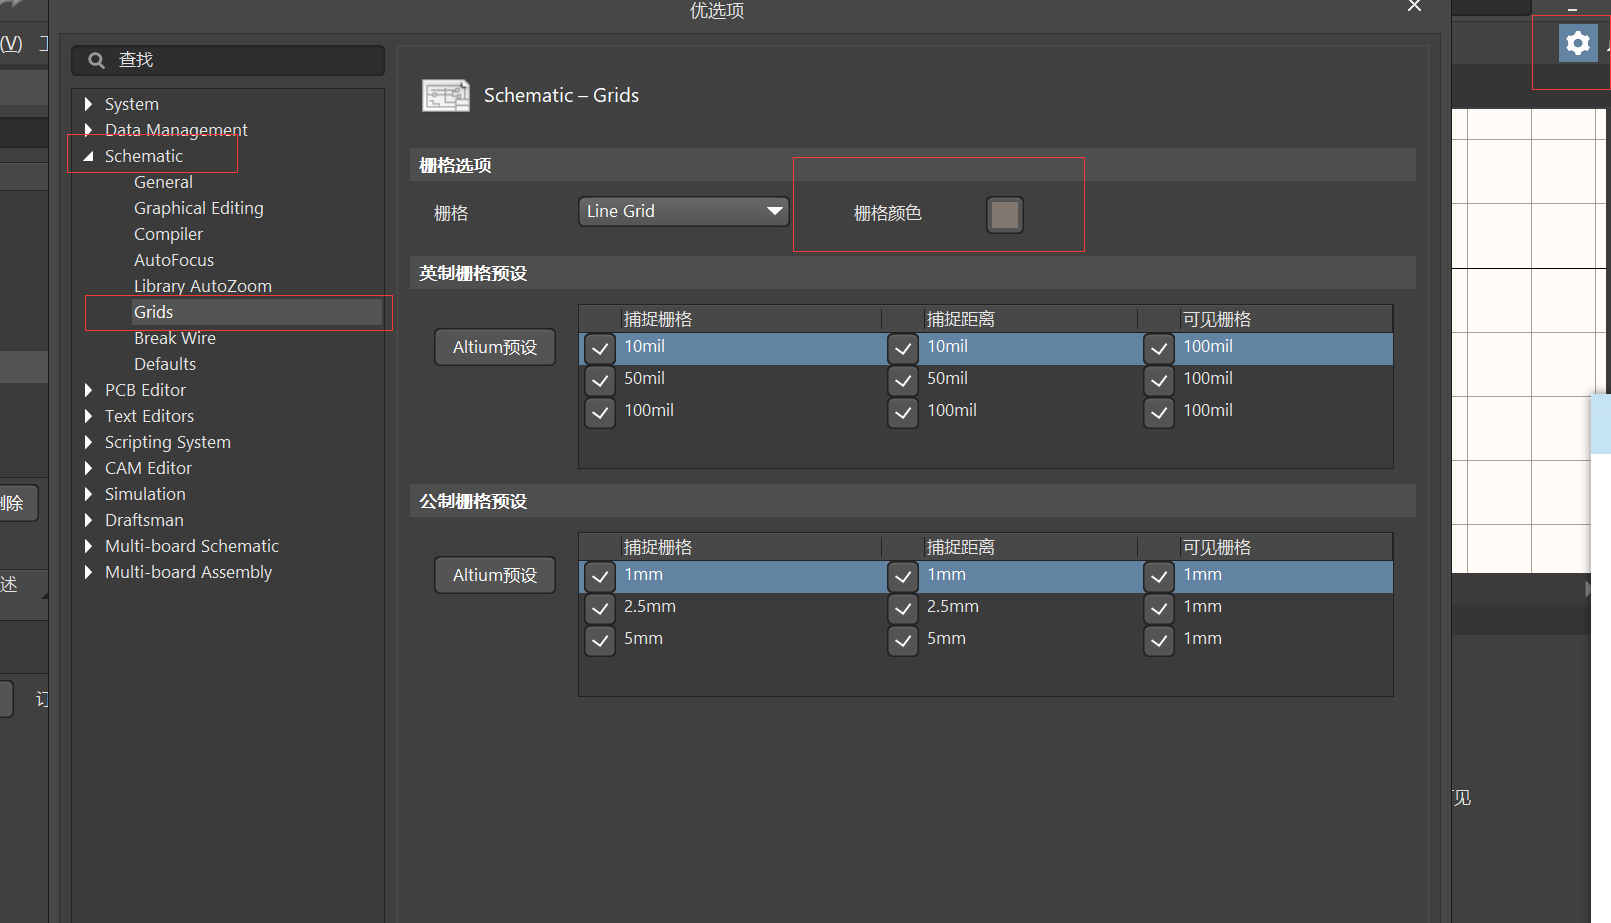The width and height of the screenshot is (1611, 923).
Task: Open the settings gear icon
Action: pyautogui.click(x=1578, y=43)
